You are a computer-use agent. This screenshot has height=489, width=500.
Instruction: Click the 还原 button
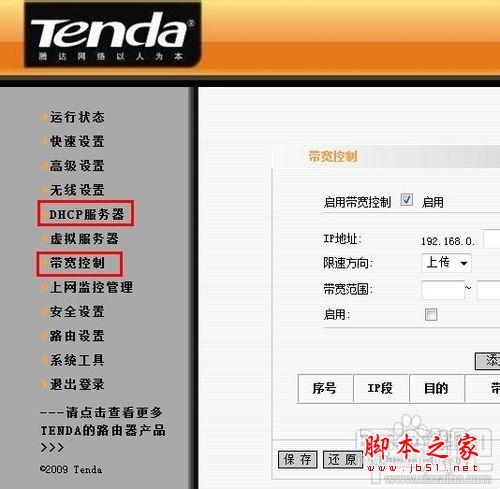click(343, 460)
